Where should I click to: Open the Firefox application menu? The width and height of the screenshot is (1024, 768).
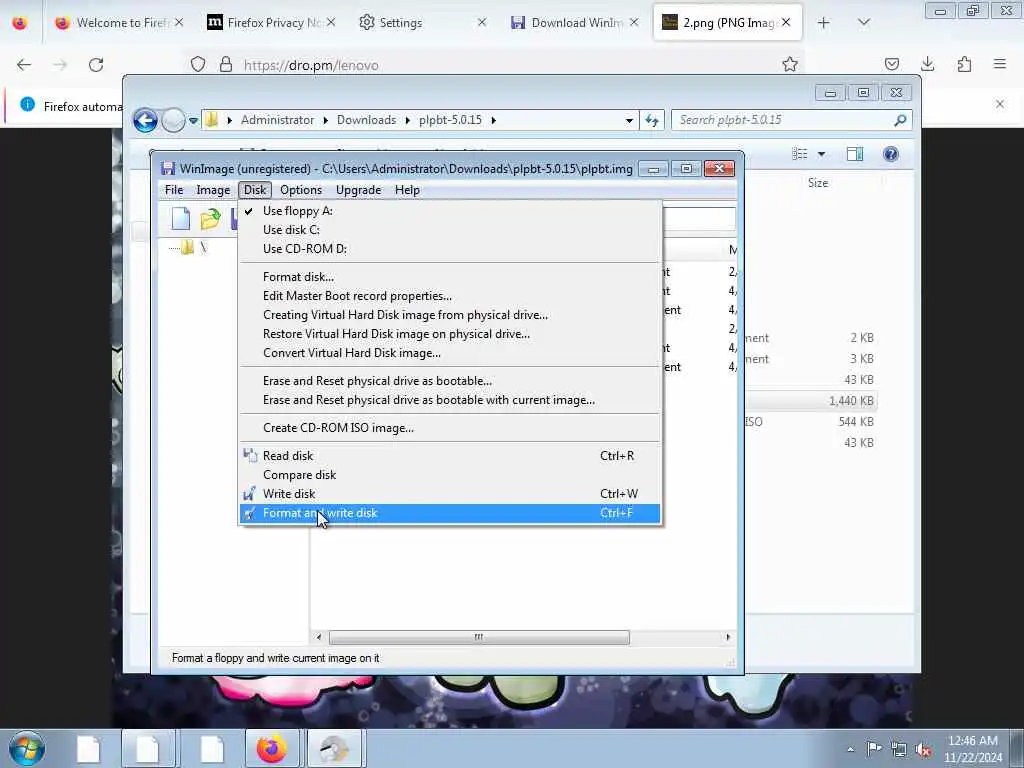click(1000, 64)
